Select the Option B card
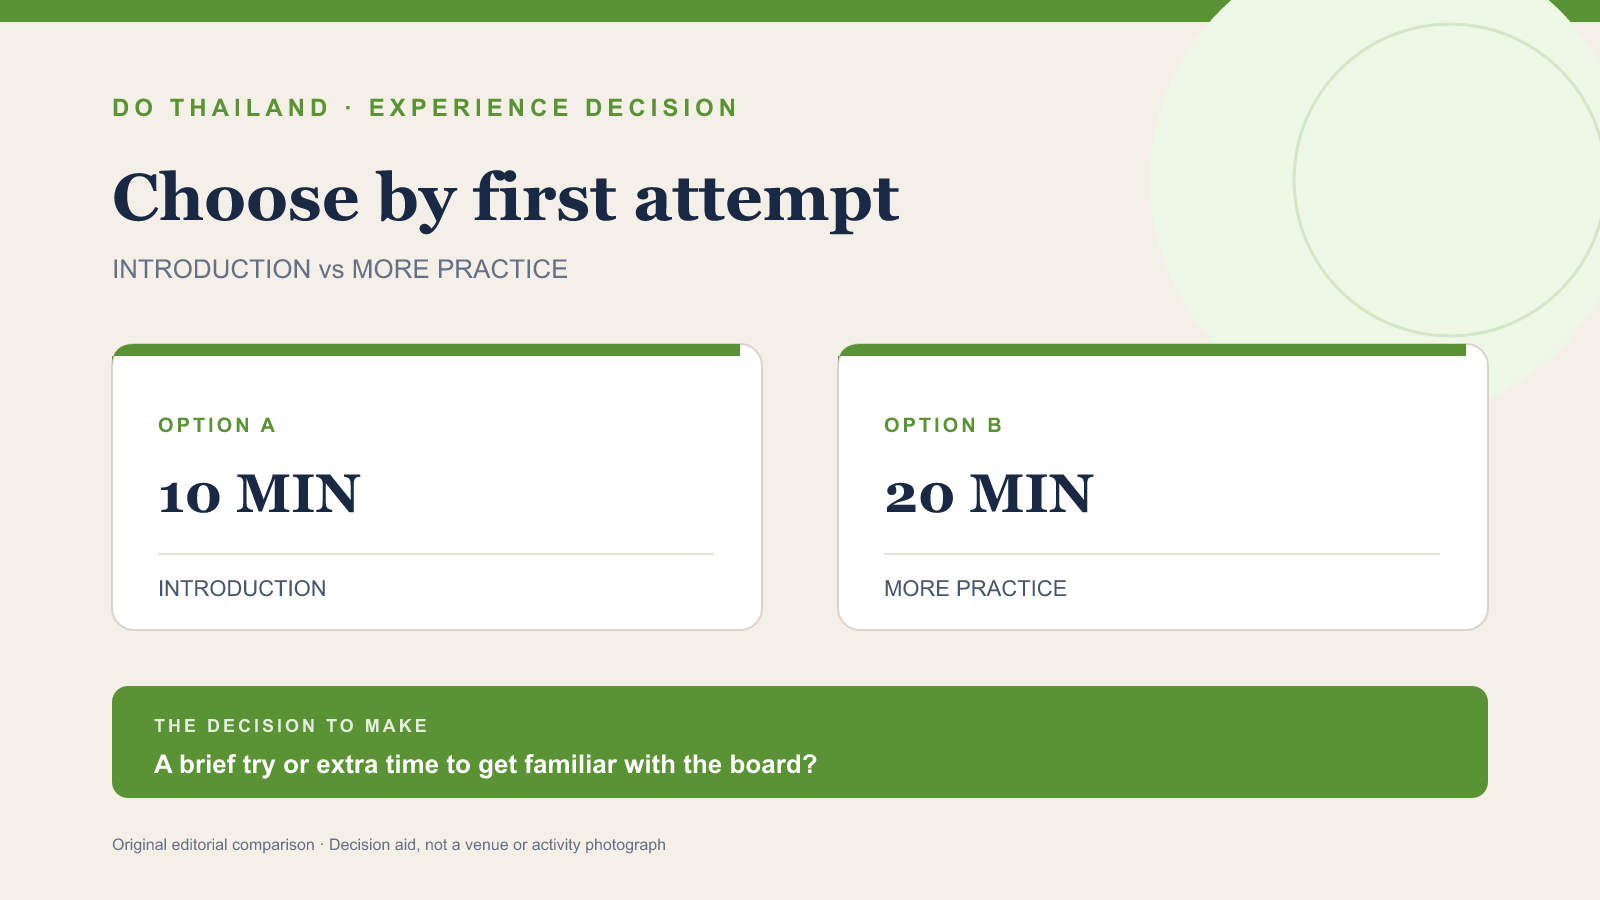This screenshot has height=900, width=1600. click(1163, 487)
